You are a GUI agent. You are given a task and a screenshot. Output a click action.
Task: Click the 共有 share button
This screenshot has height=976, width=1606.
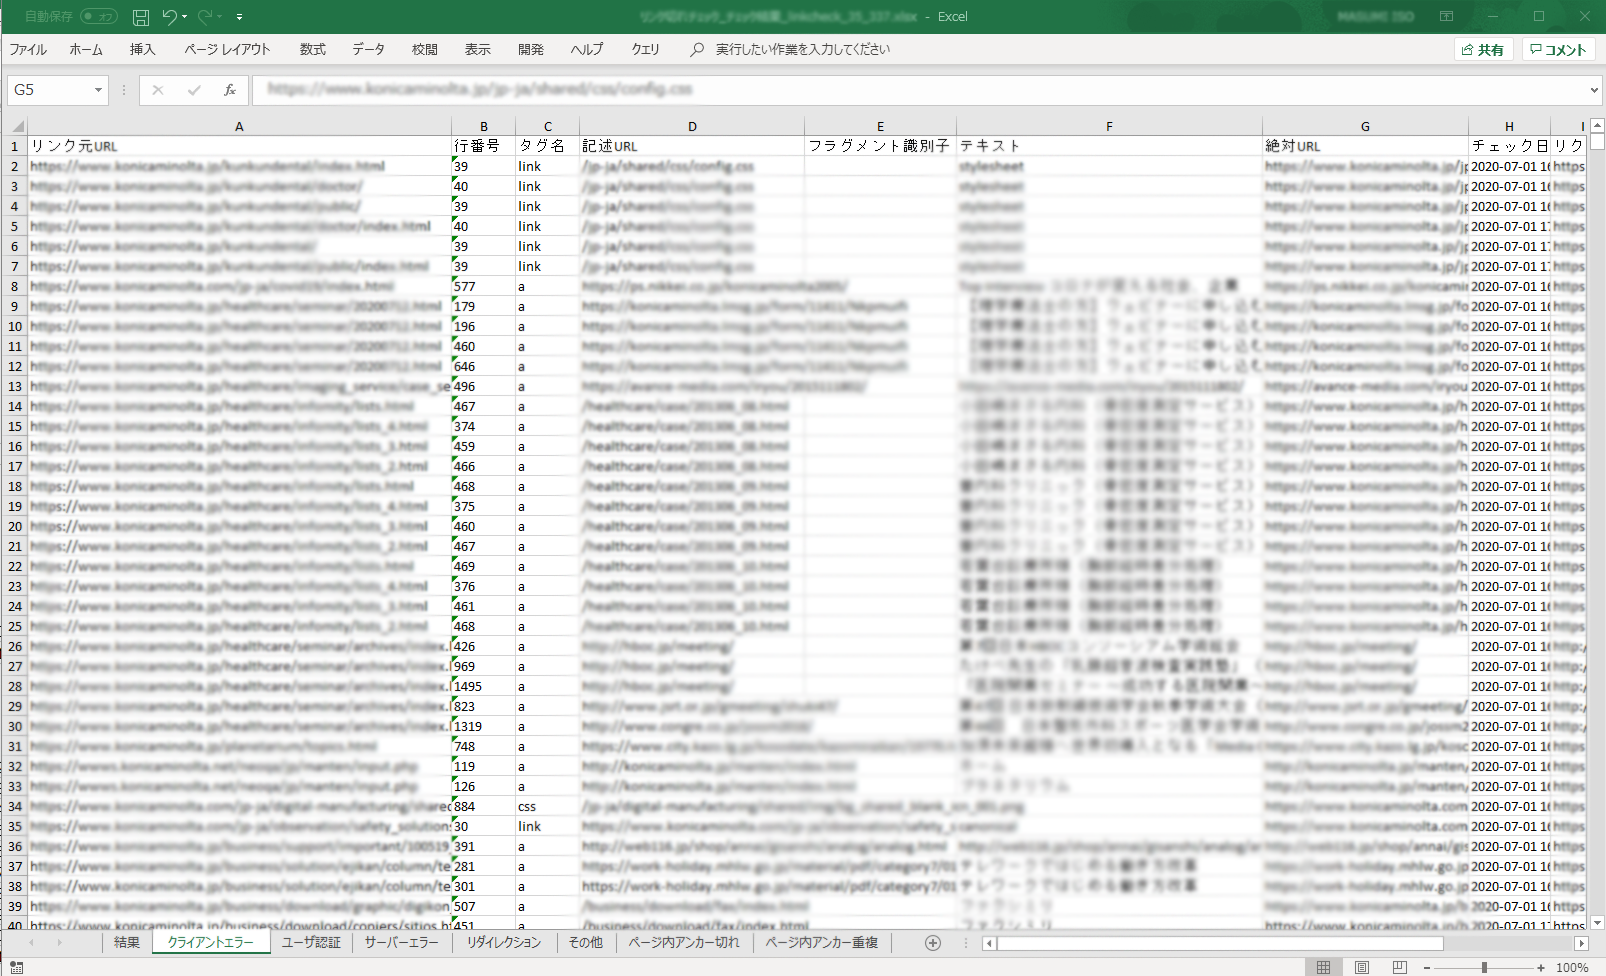point(1482,50)
